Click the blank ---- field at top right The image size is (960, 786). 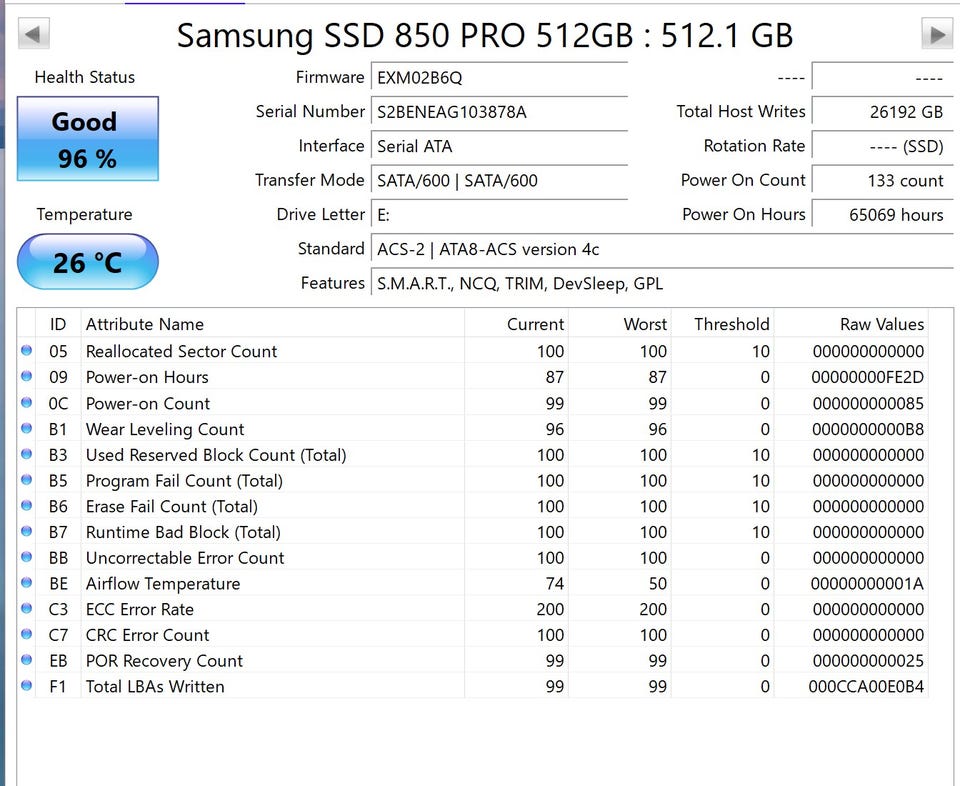click(x=882, y=78)
